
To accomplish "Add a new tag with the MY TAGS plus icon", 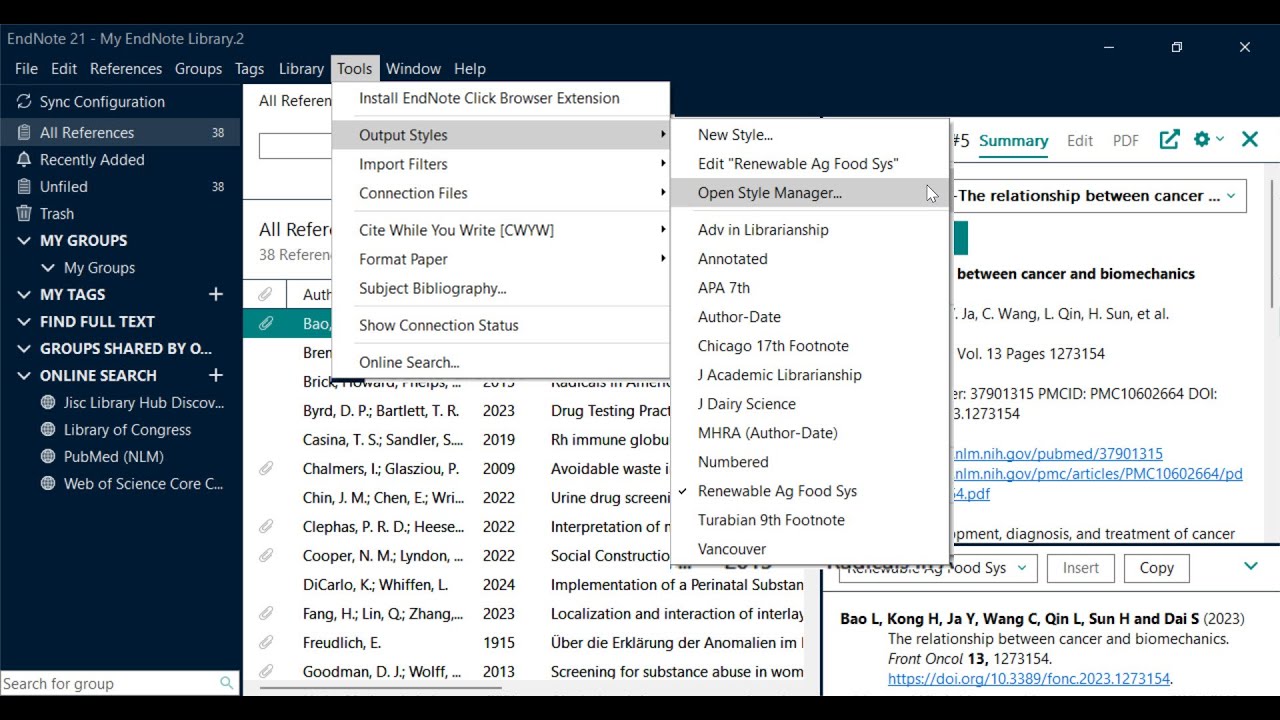I will 215,294.
